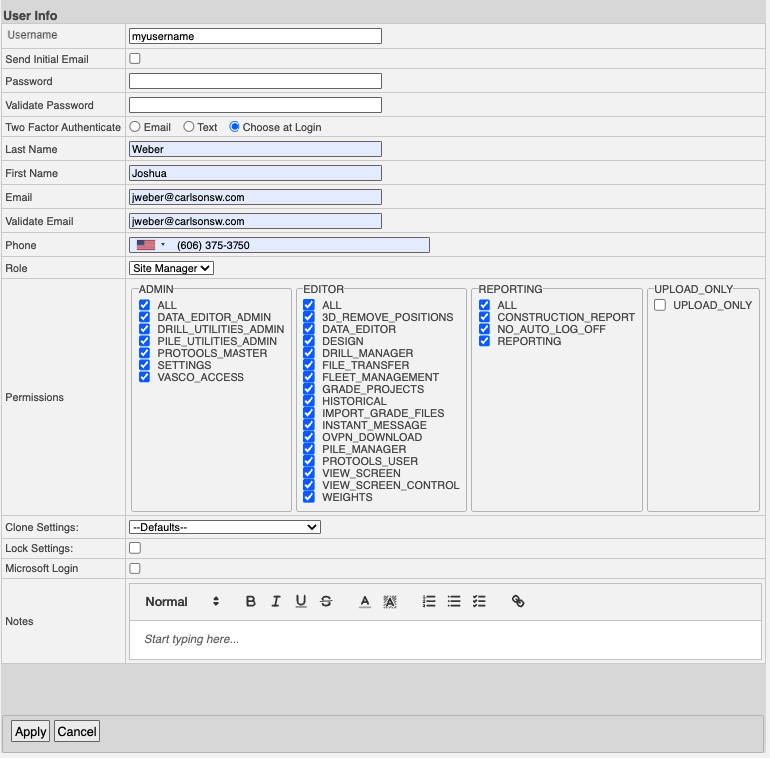This screenshot has width=770, height=758.
Task: Insert numbered list in Notes
Action: click(x=429, y=601)
